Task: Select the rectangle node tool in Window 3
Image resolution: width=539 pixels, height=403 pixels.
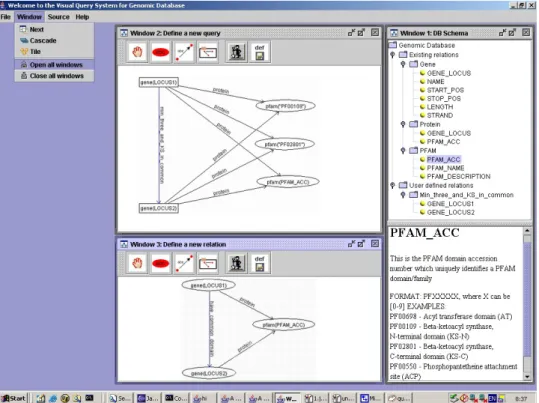Action: point(208,263)
